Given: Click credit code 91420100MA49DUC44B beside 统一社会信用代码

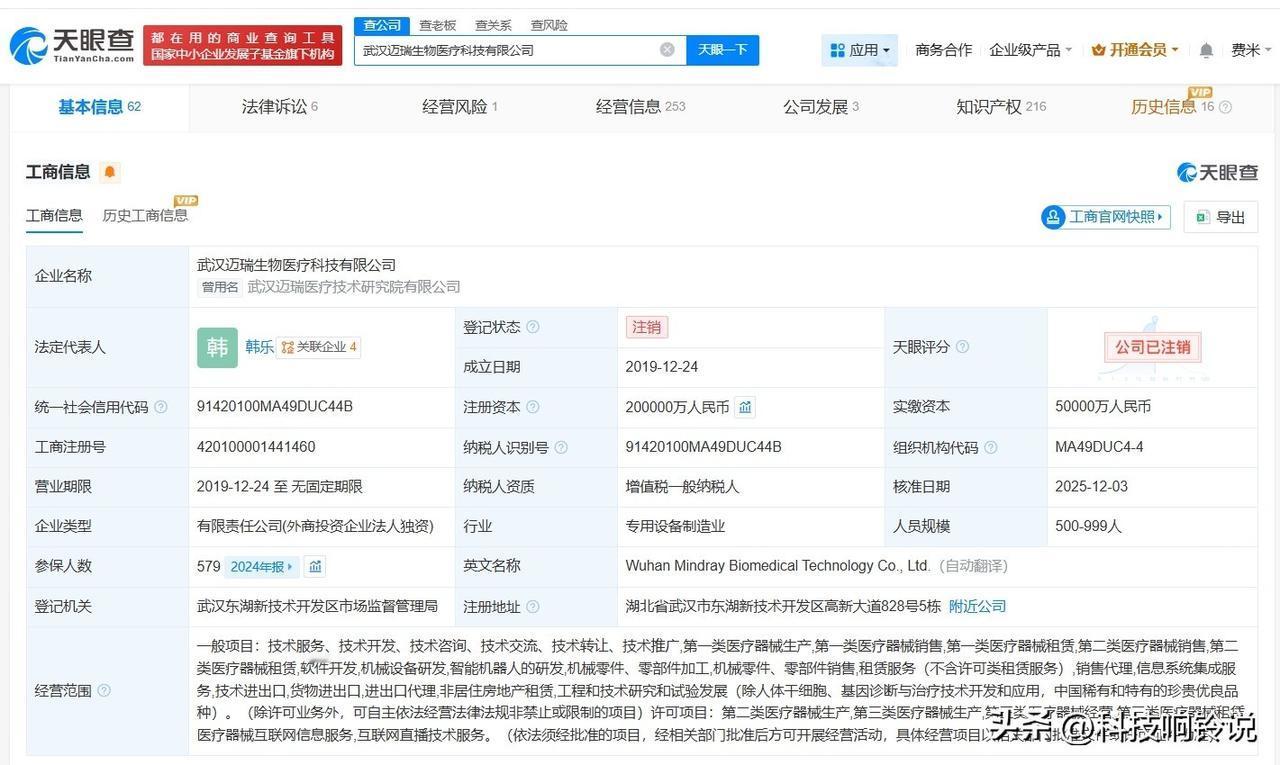Looking at the screenshot, I should tap(275, 407).
